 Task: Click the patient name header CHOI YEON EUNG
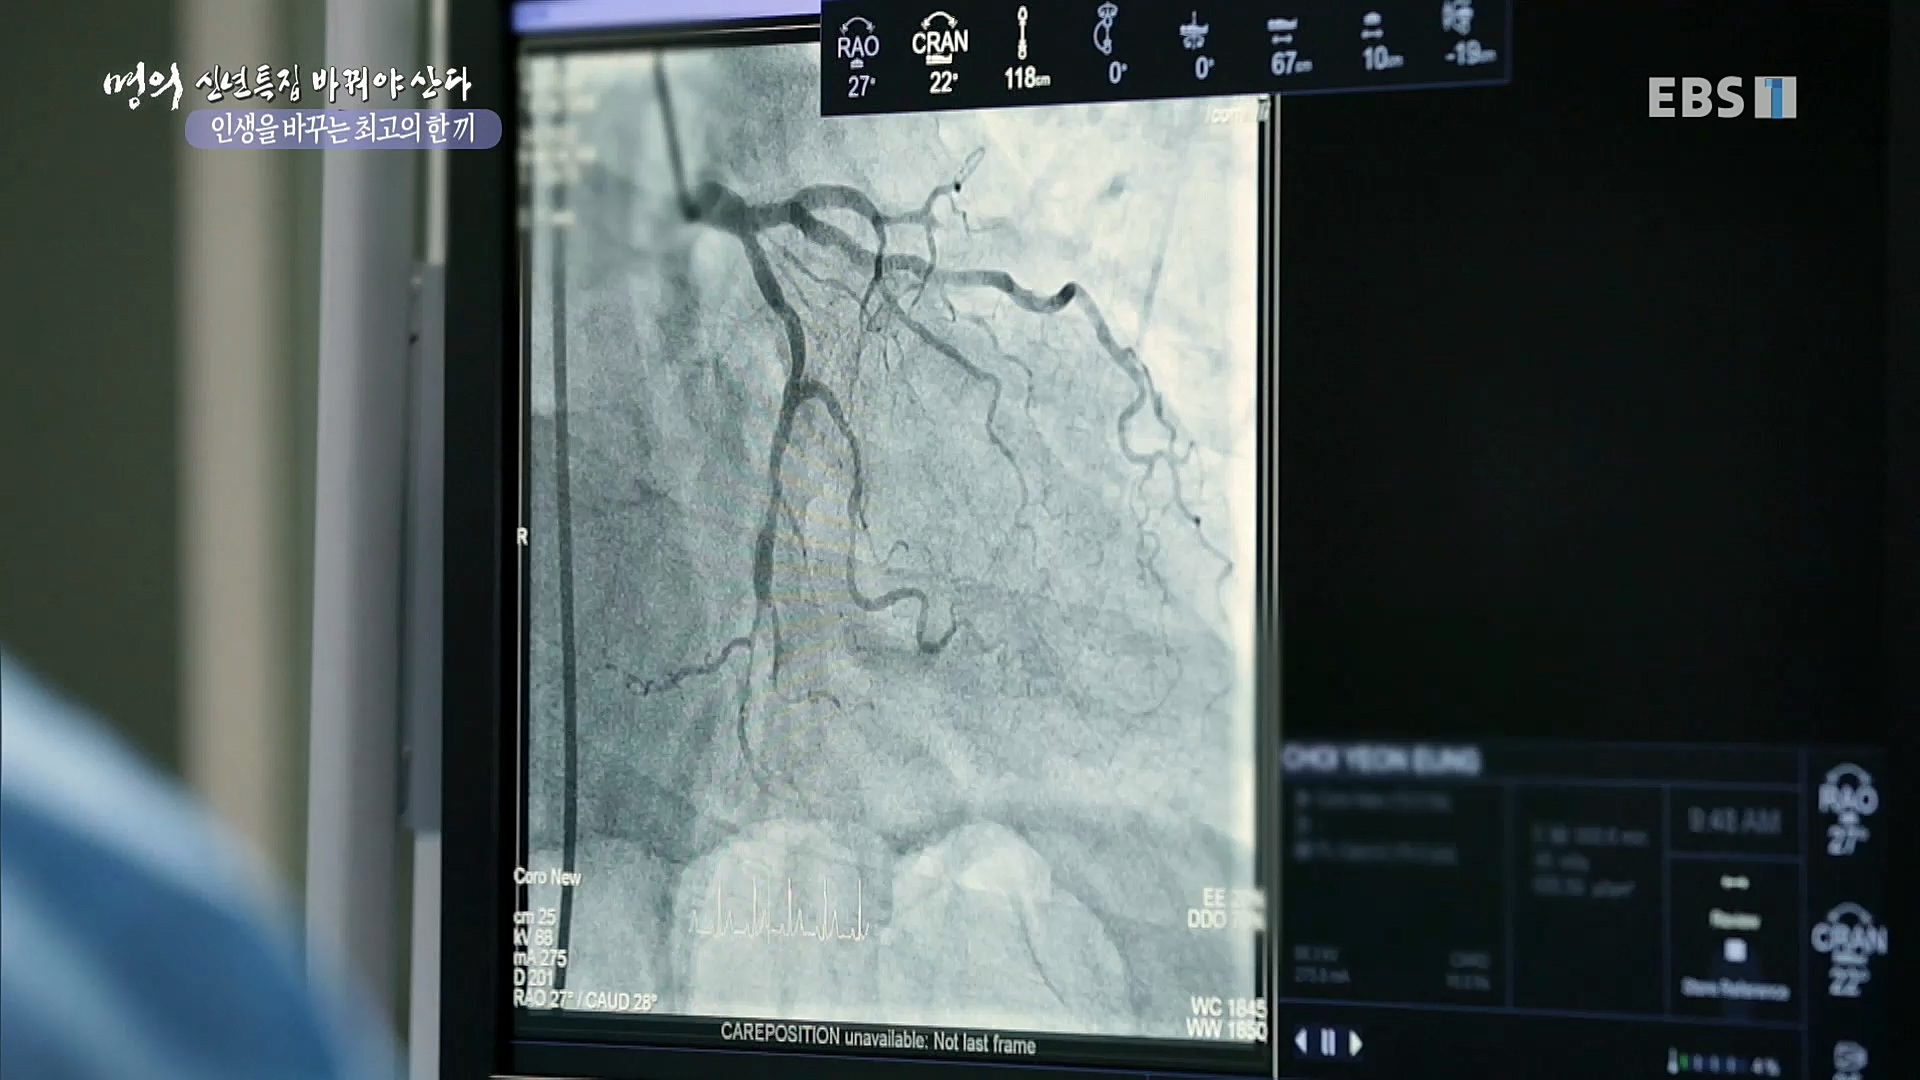pyautogui.click(x=1381, y=761)
